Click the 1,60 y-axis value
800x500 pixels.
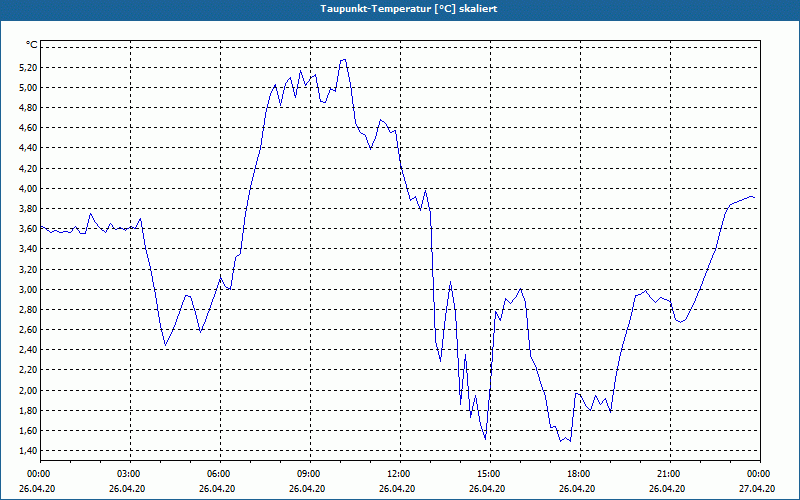pyautogui.click(x=28, y=431)
